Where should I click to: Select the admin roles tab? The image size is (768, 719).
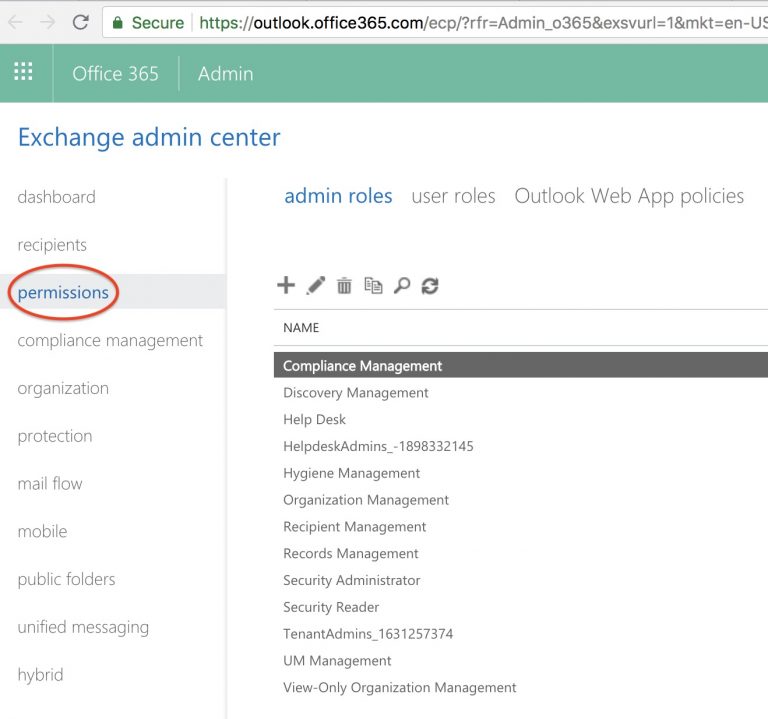point(338,196)
